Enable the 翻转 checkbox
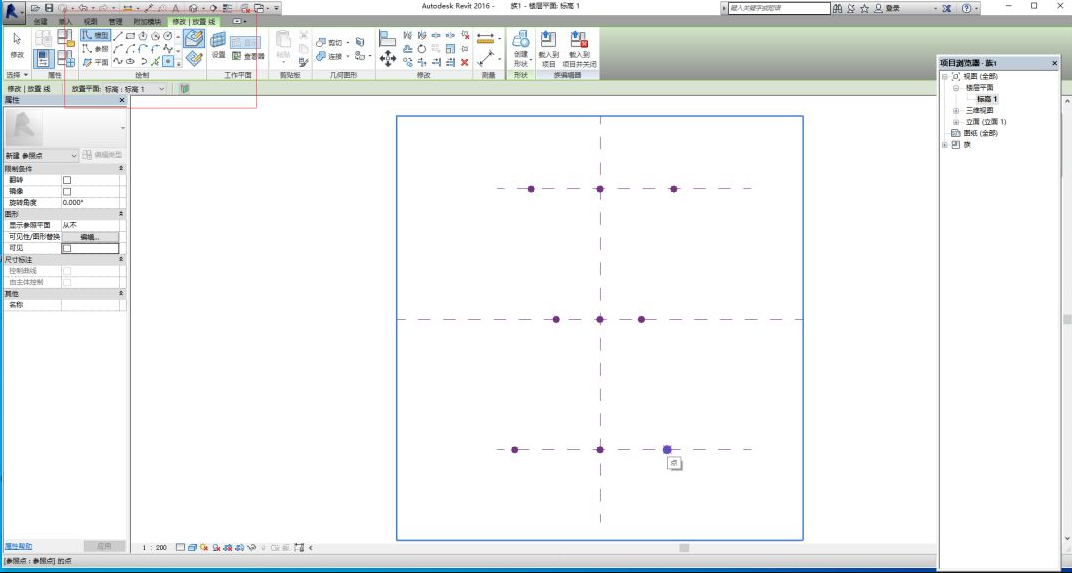 tap(67, 180)
